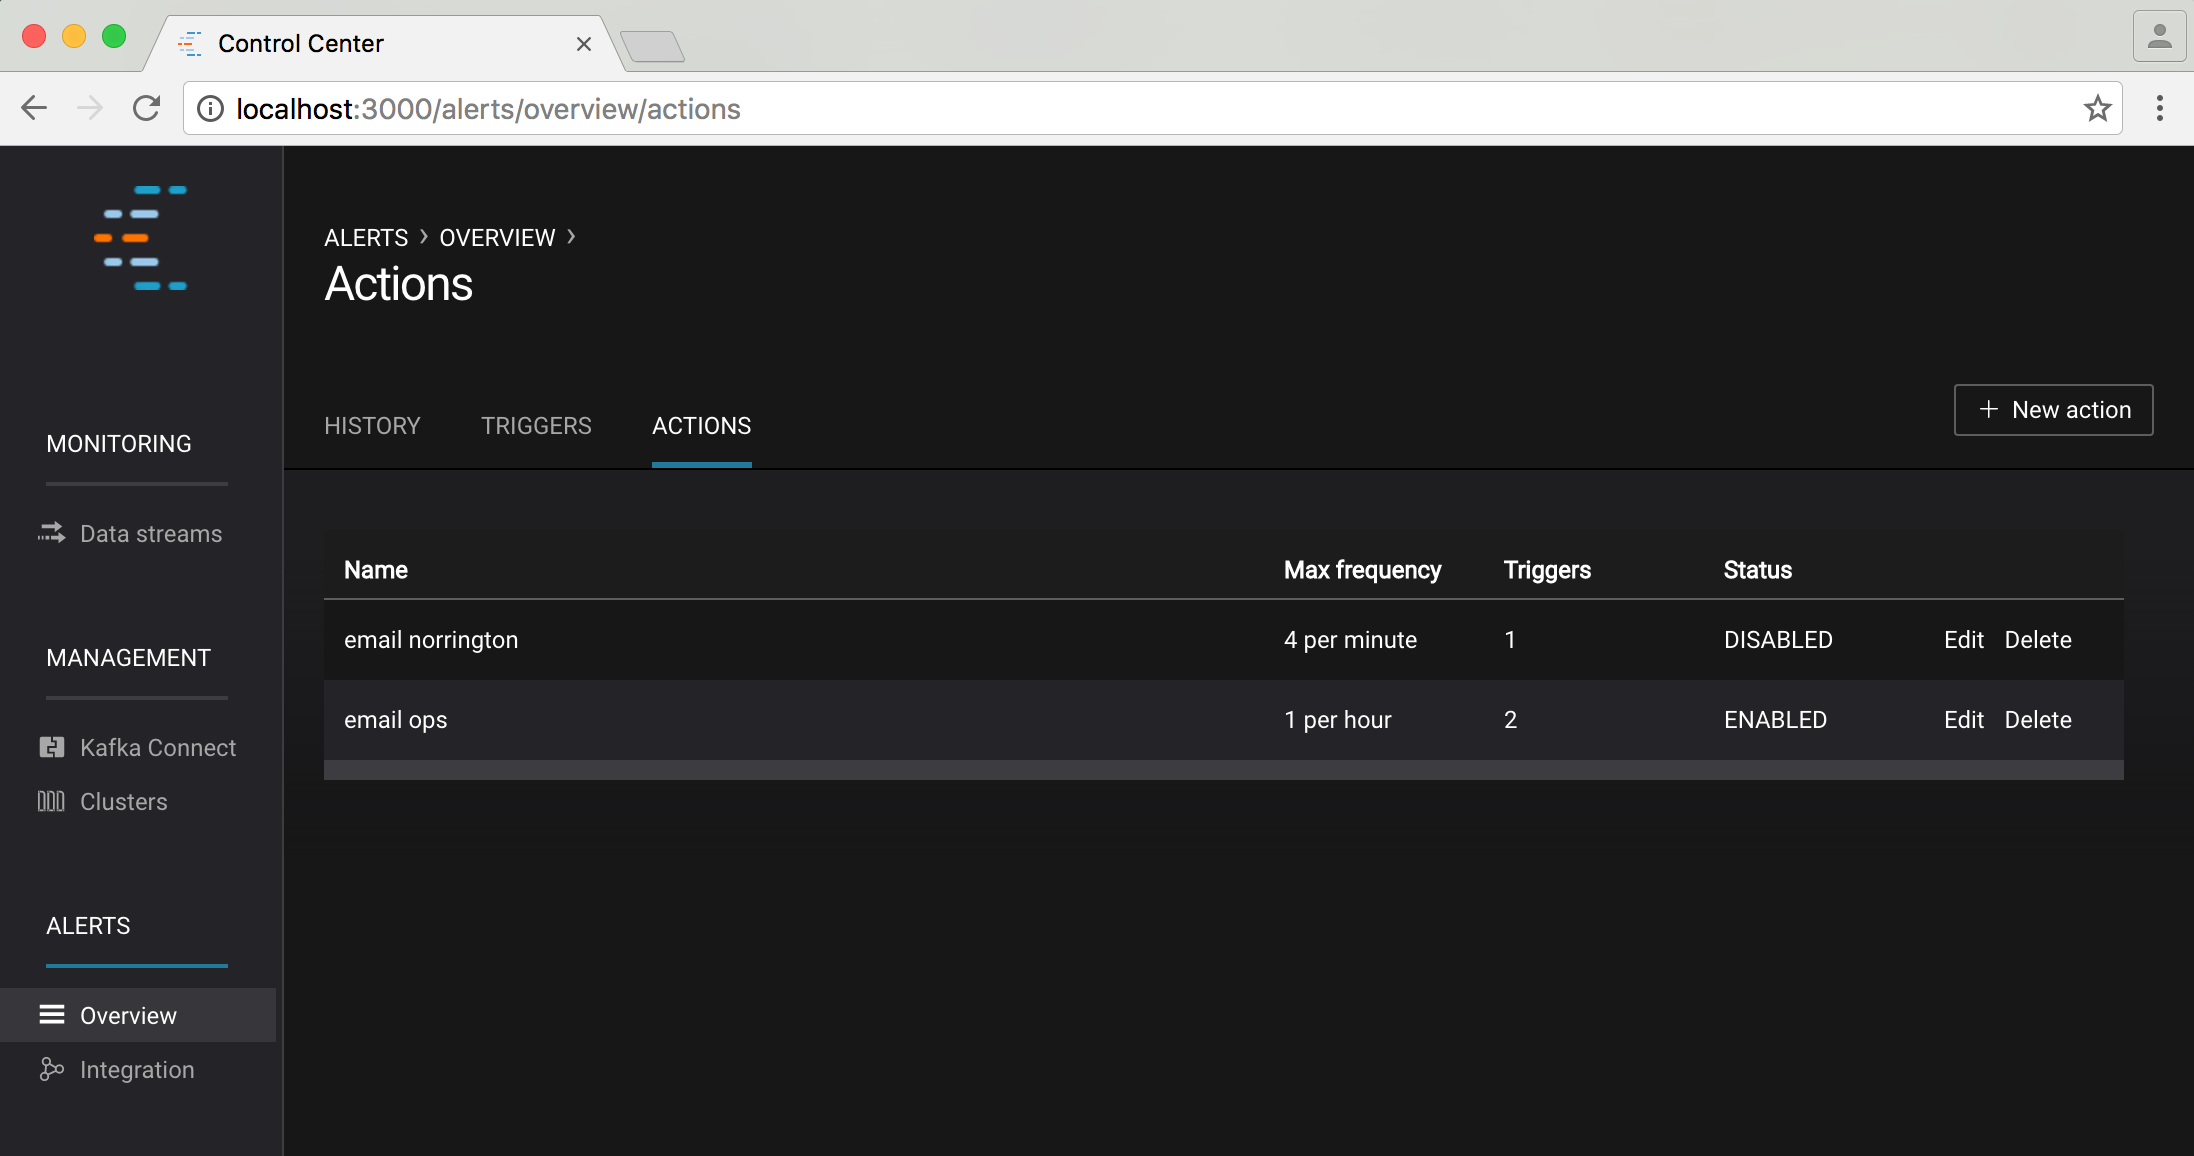Open the Kafka Connect section
This screenshot has height=1156, width=2194.
click(157, 748)
